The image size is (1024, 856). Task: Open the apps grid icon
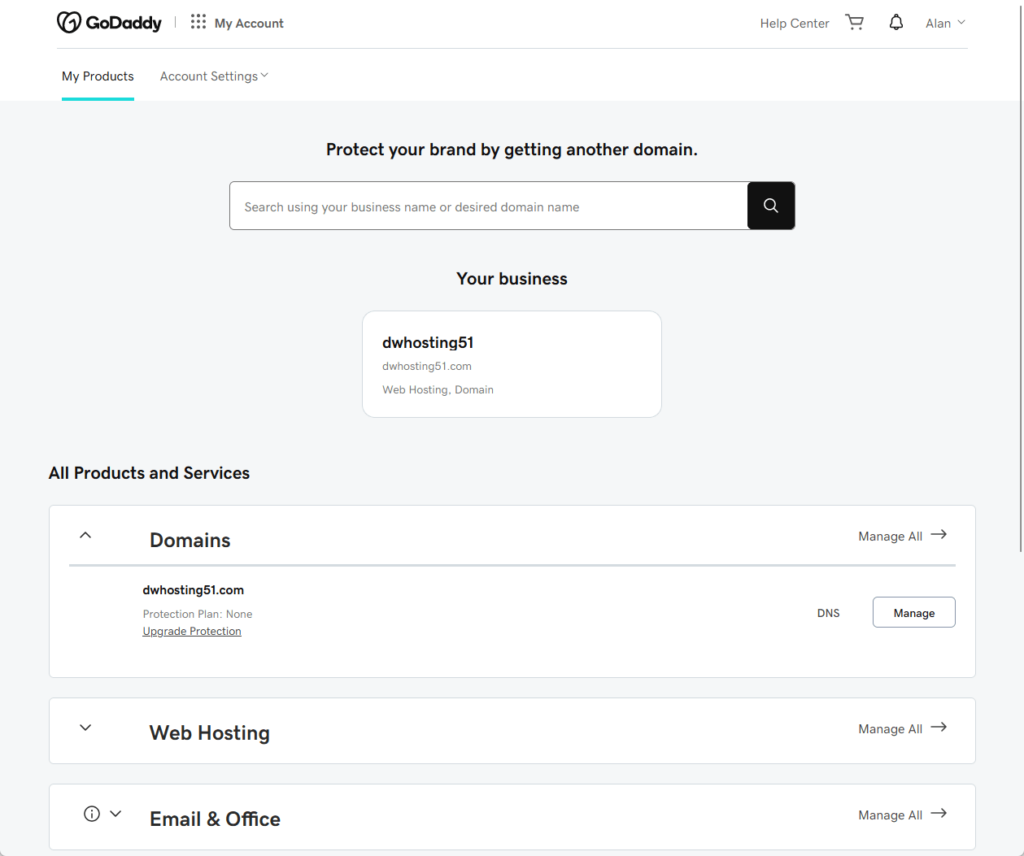[198, 22]
